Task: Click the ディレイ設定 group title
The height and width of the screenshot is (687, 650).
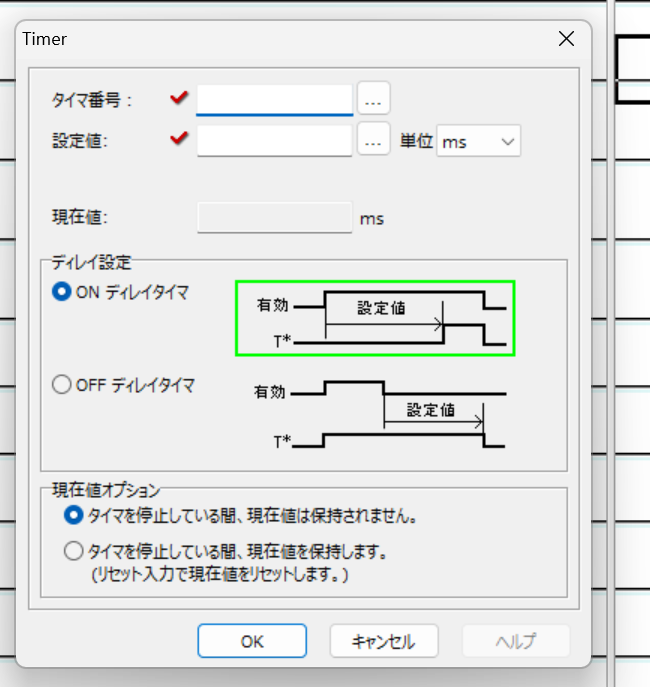Action: tap(91, 262)
